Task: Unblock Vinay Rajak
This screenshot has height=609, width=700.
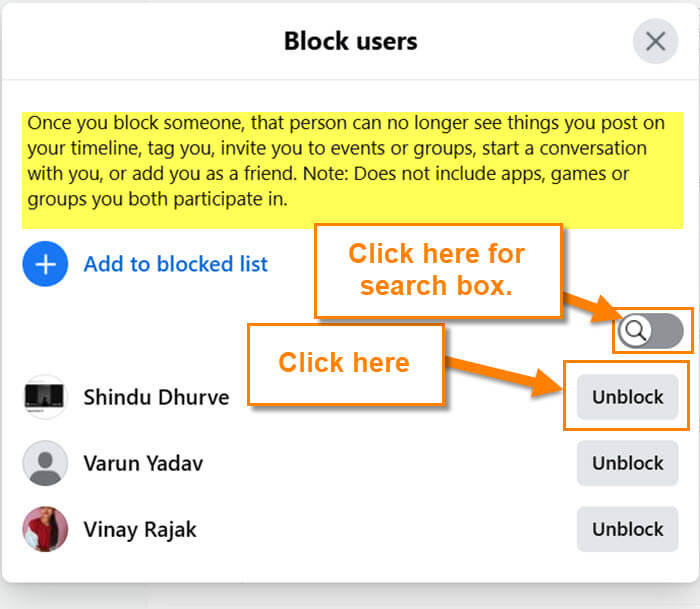Action: click(x=627, y=529)
